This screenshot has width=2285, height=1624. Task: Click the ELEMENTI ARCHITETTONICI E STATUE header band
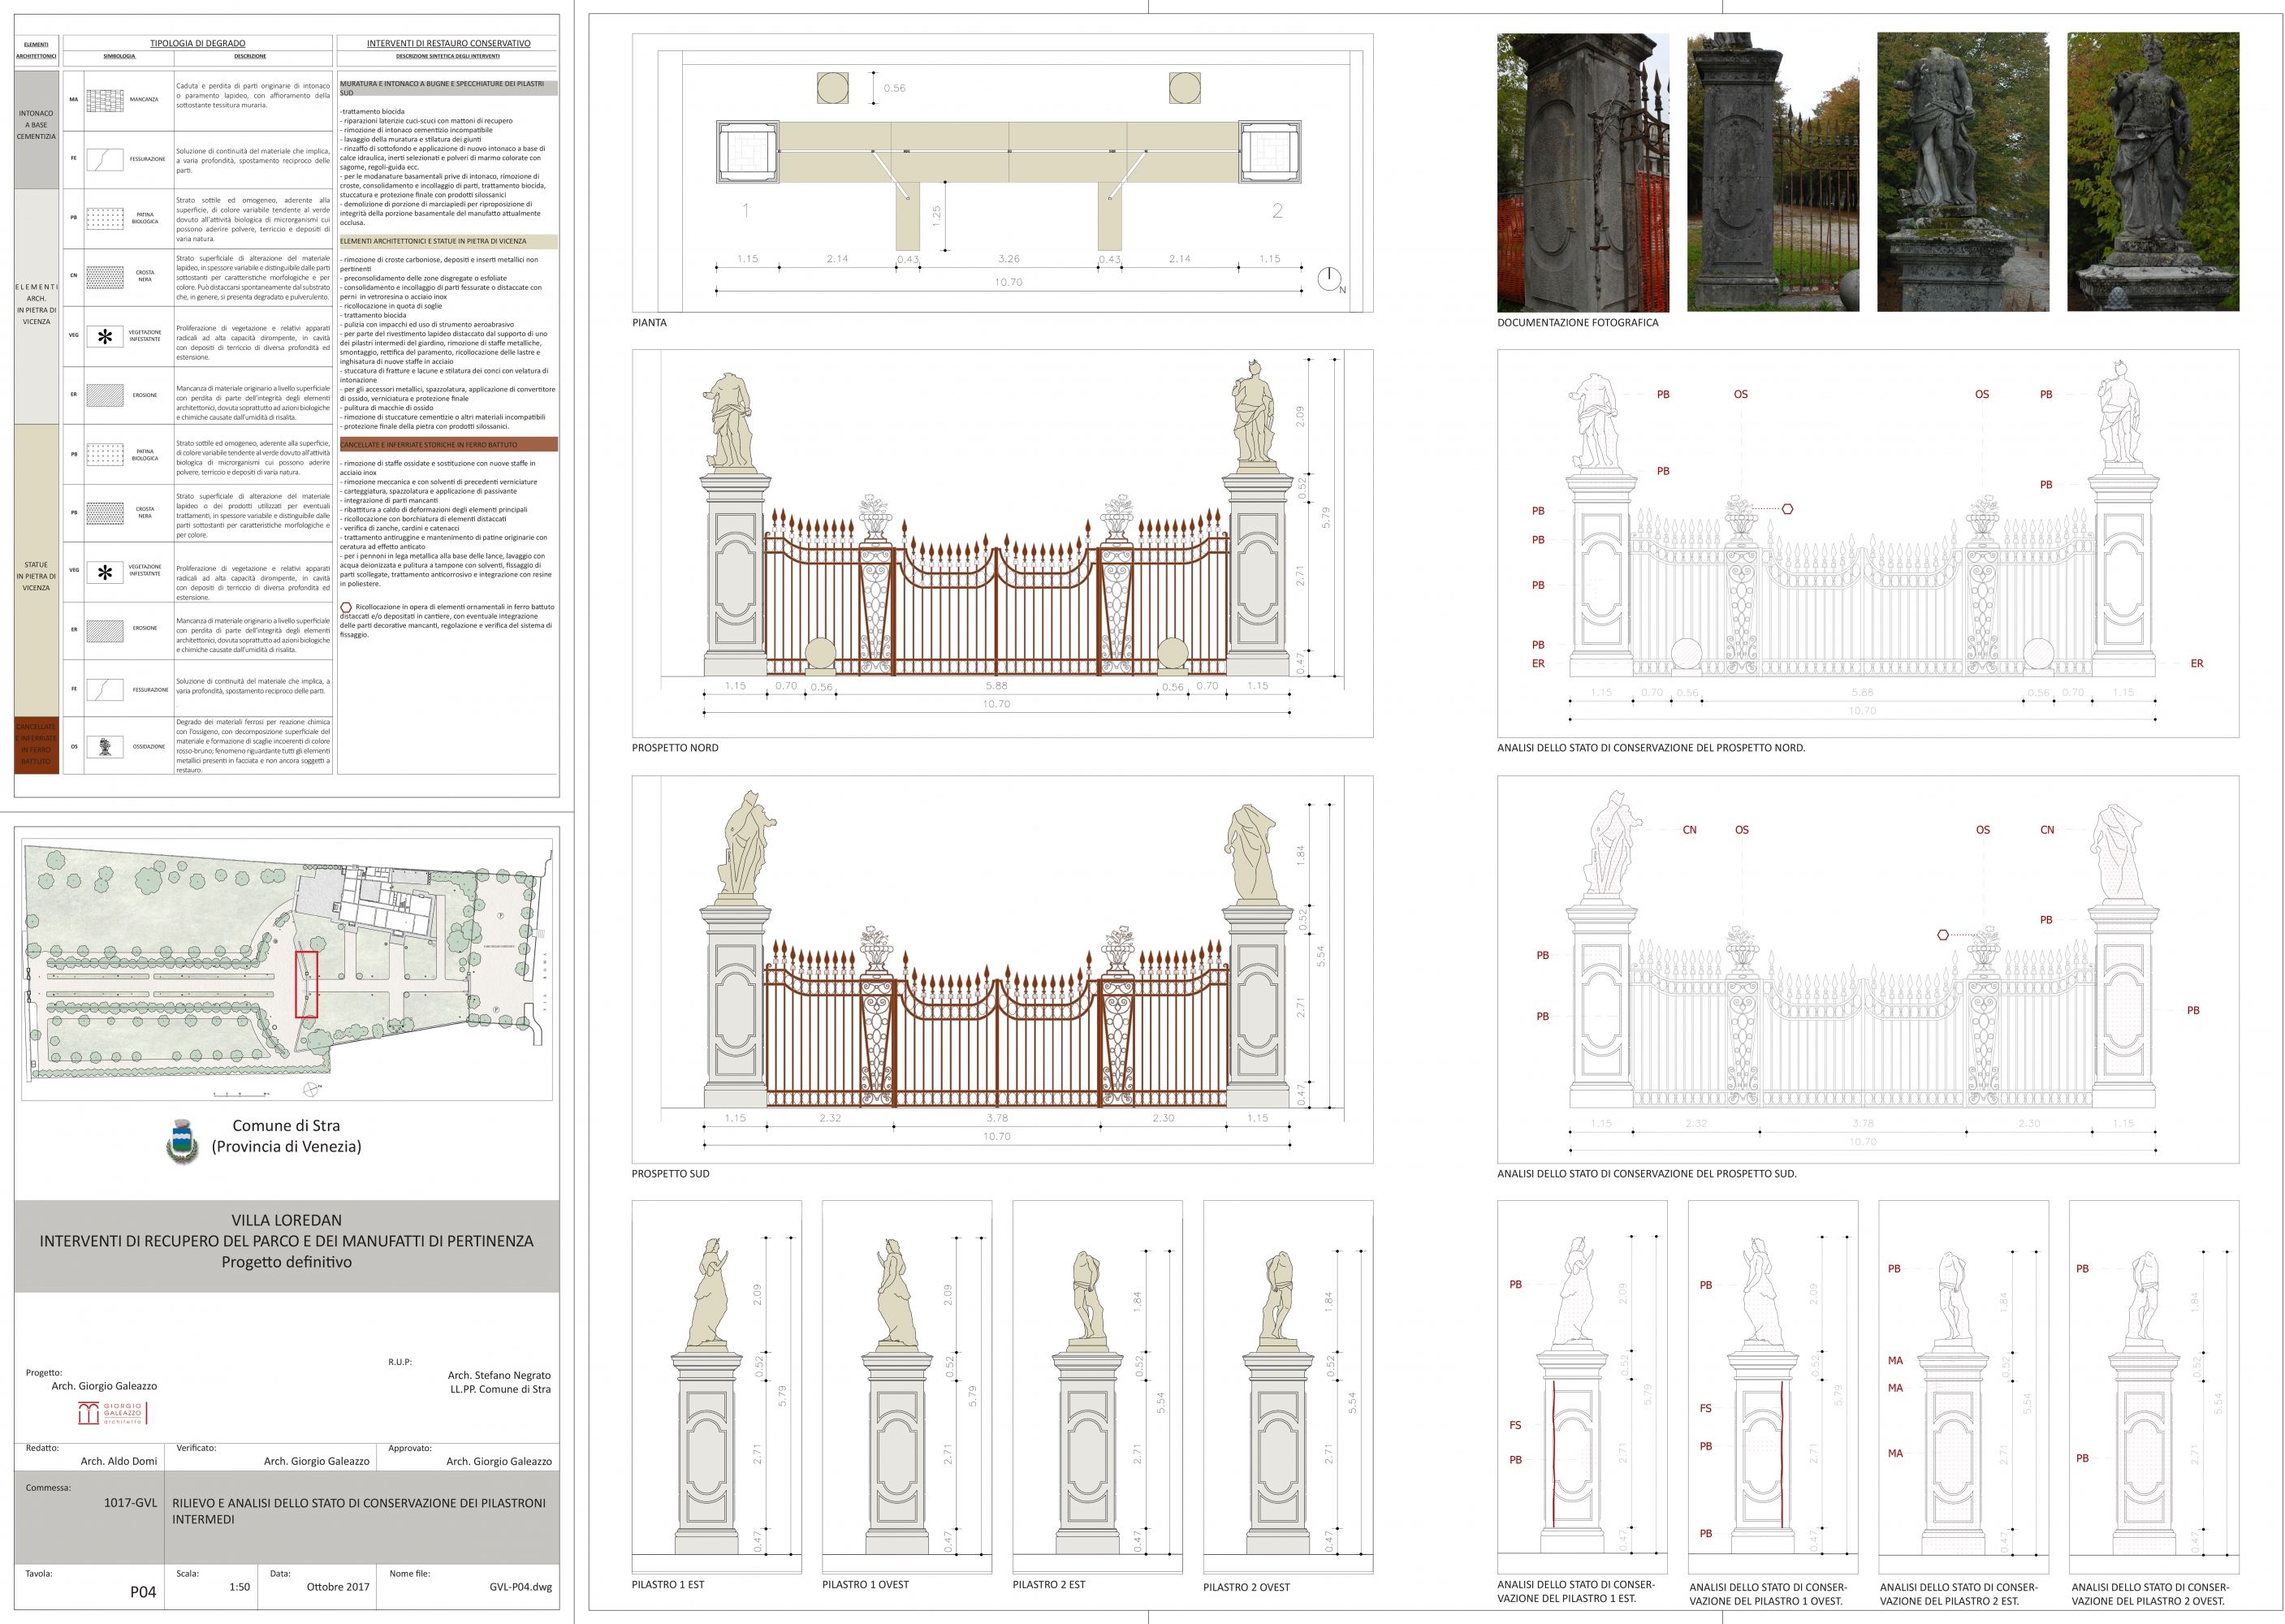point(448,241)
